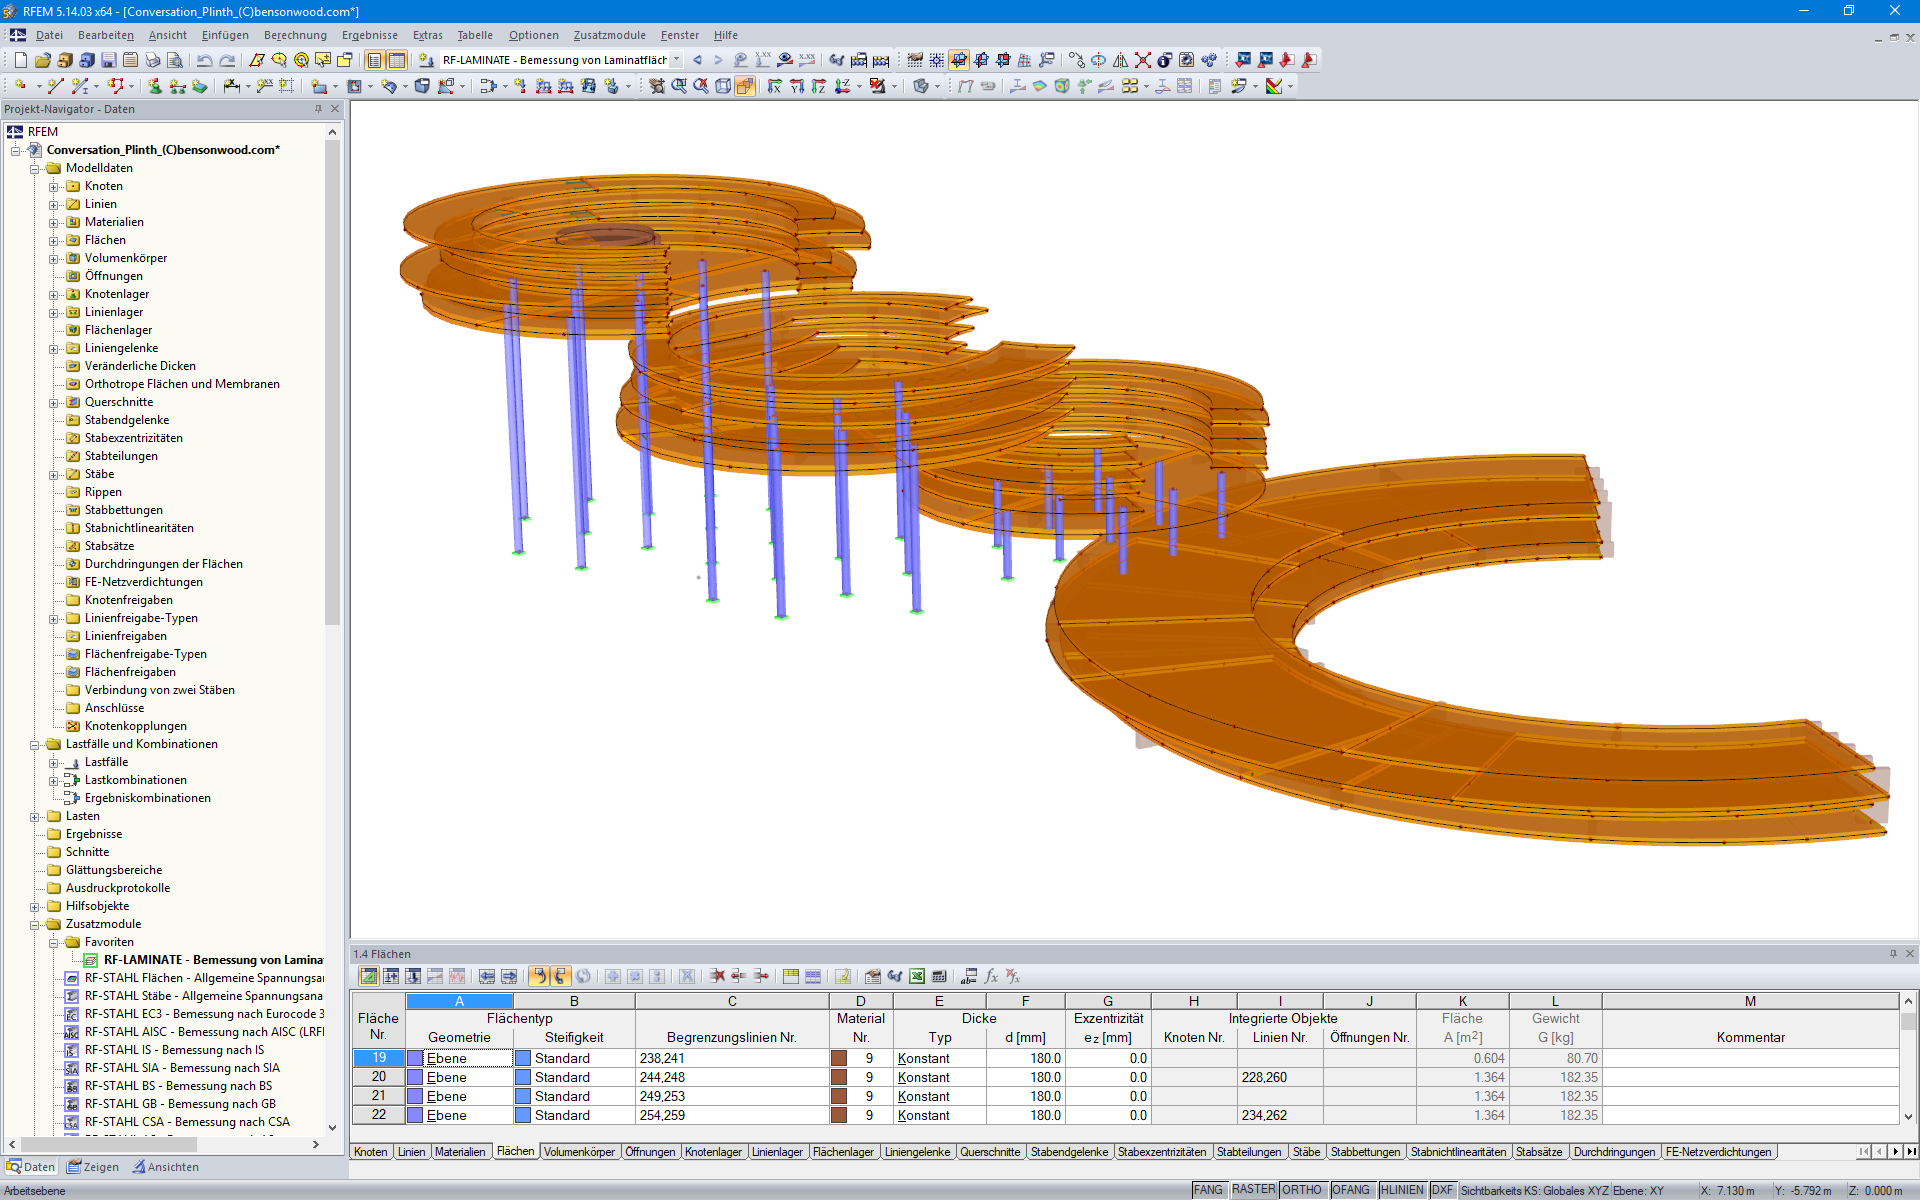Open the Zeigen navigator tab
Image resolution: width=1920 pixels, height=1200 pixels.
(92, 1167)
